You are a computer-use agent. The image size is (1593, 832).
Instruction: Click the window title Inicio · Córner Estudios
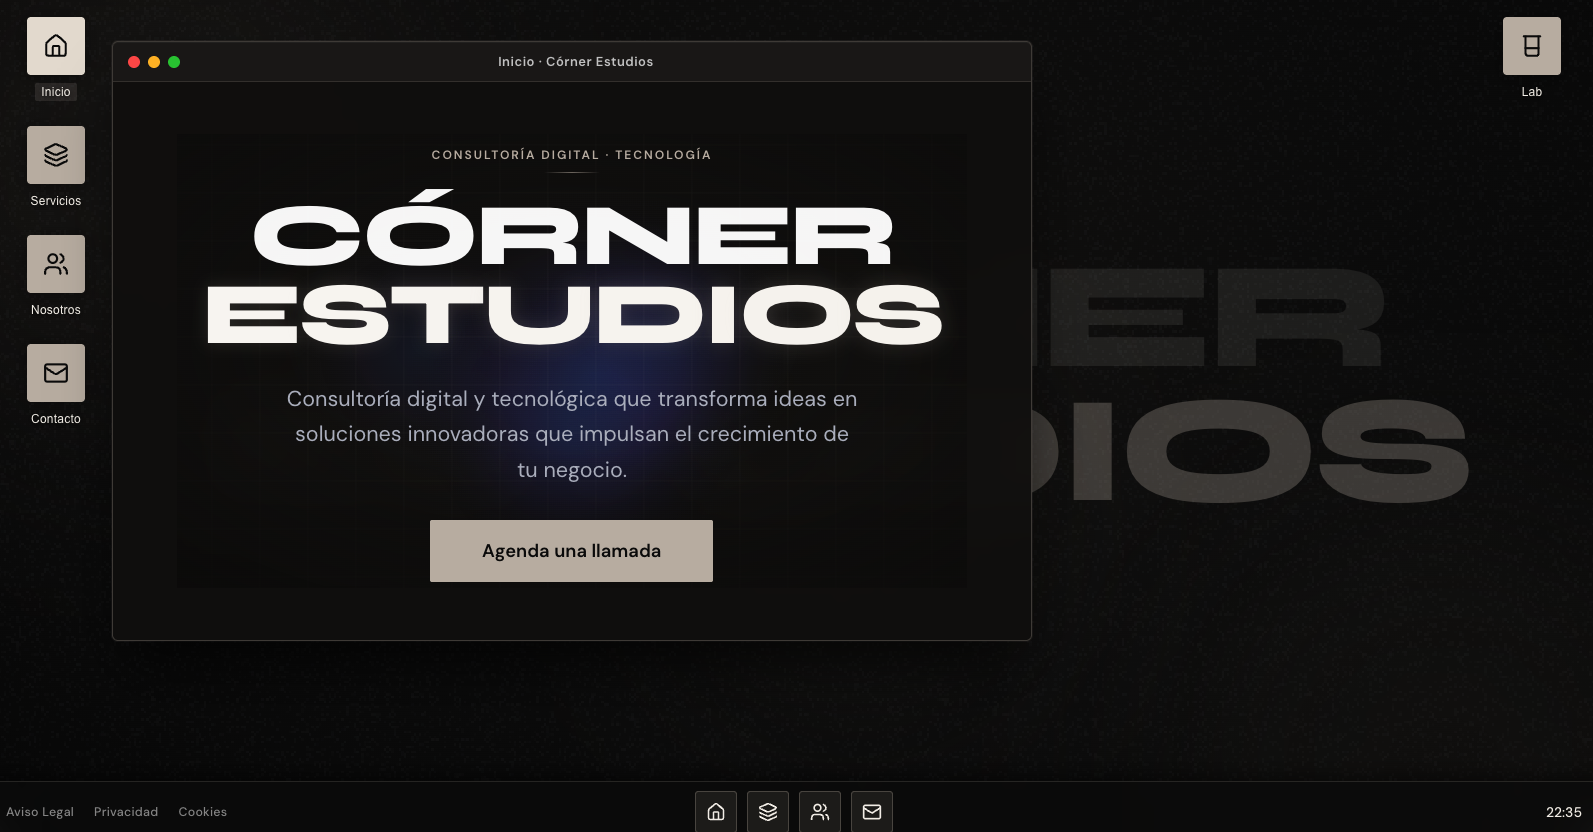576,62
